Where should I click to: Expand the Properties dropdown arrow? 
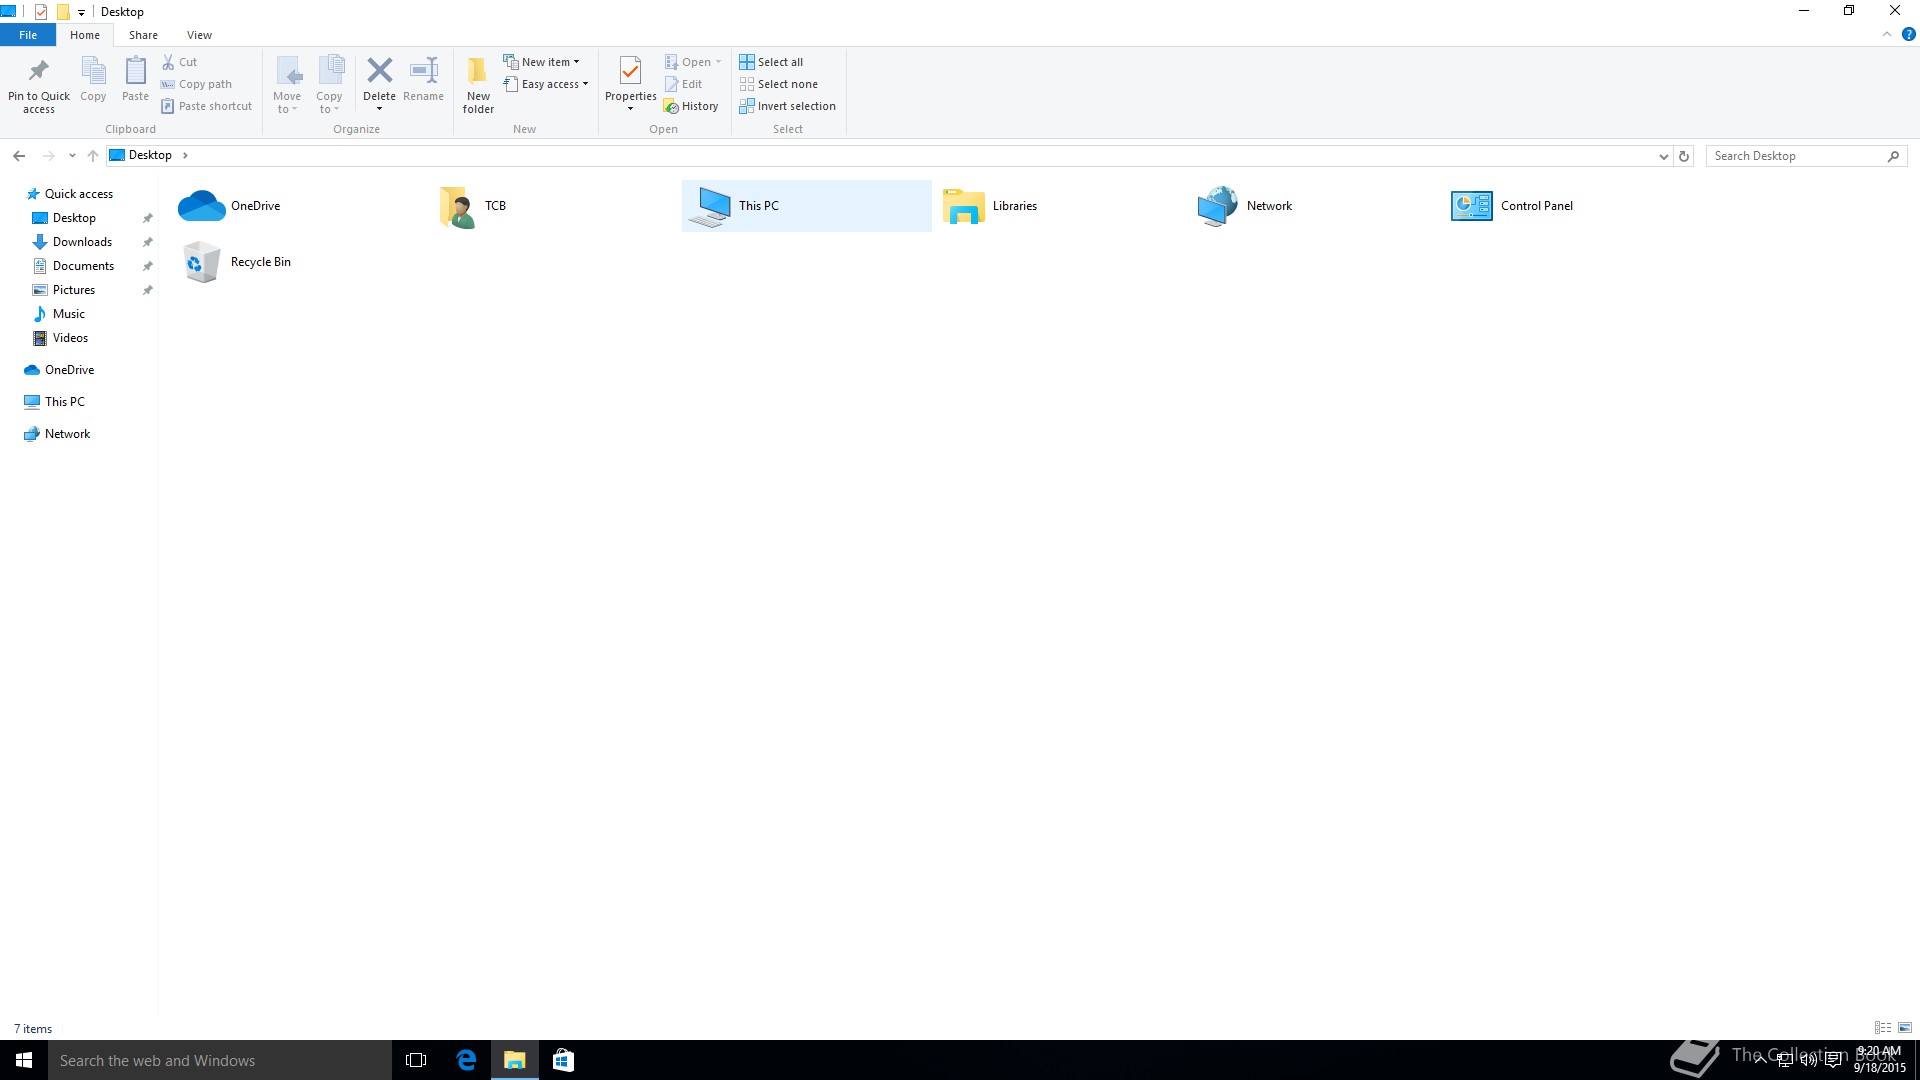[x=630, y=109]
